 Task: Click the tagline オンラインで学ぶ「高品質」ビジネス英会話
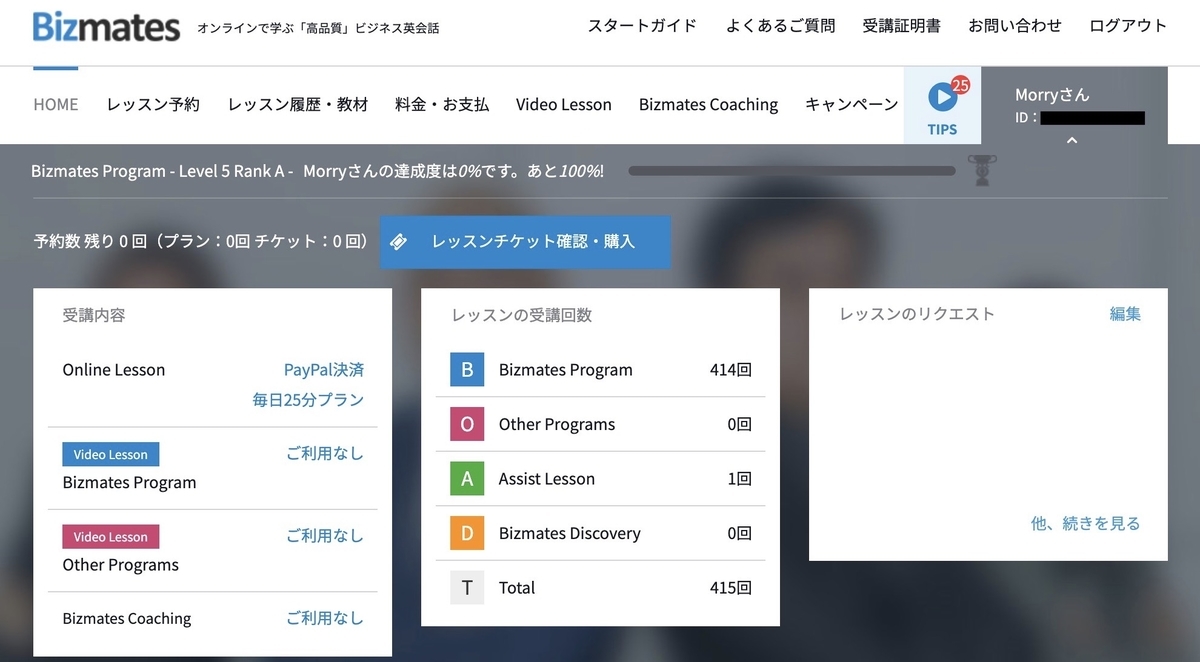318,28
